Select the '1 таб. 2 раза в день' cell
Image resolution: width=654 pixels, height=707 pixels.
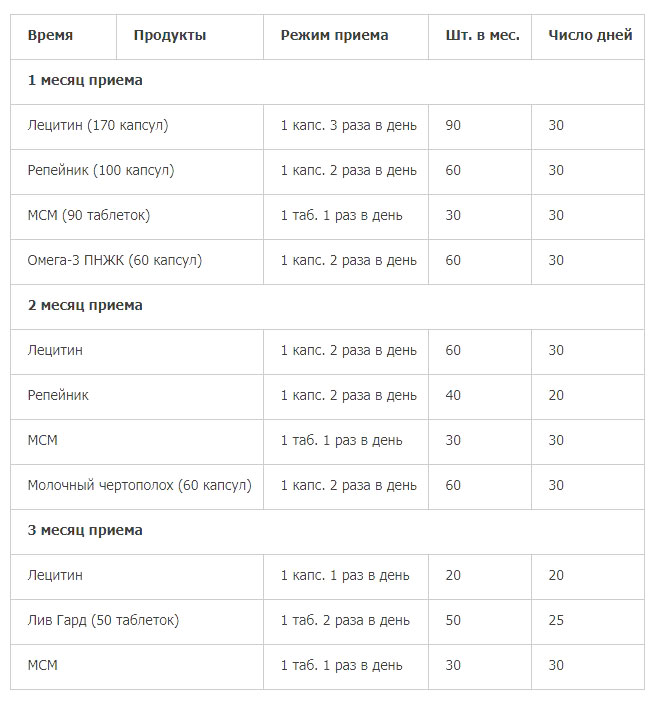(346, 622)
